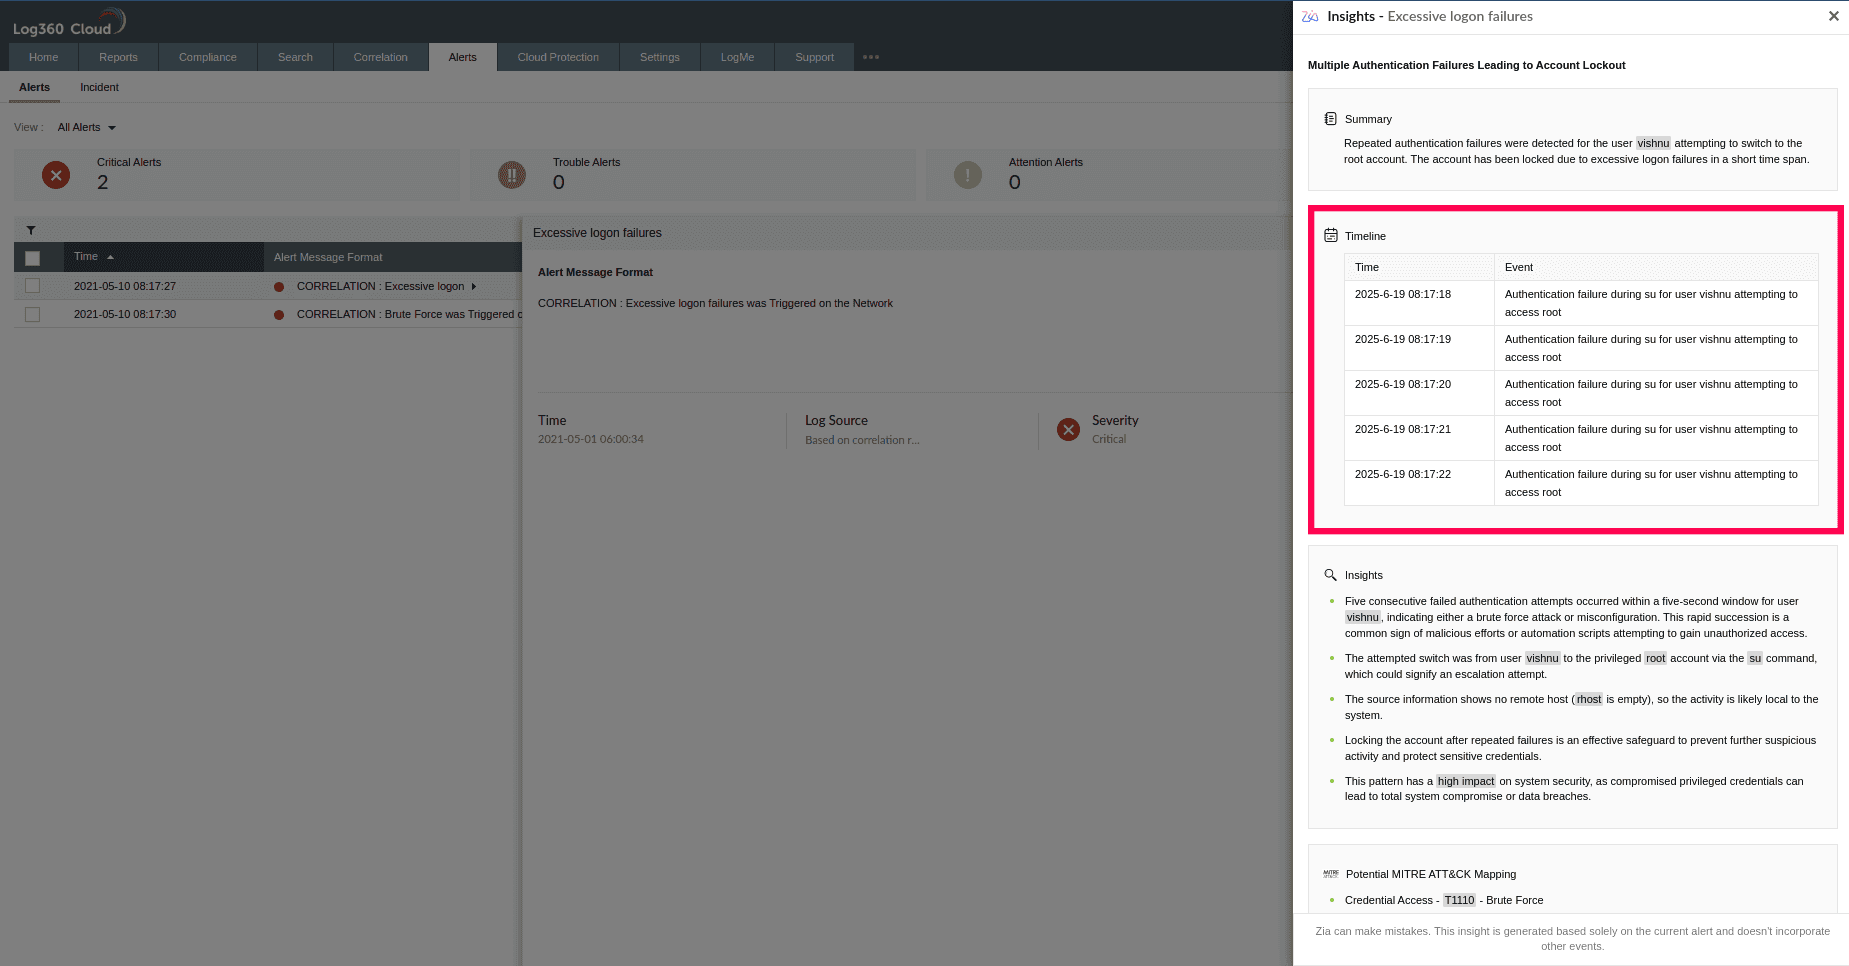The image size is (1849, 966).
Task: Check the select-all checkbox in alert table header
Action: 32,256
